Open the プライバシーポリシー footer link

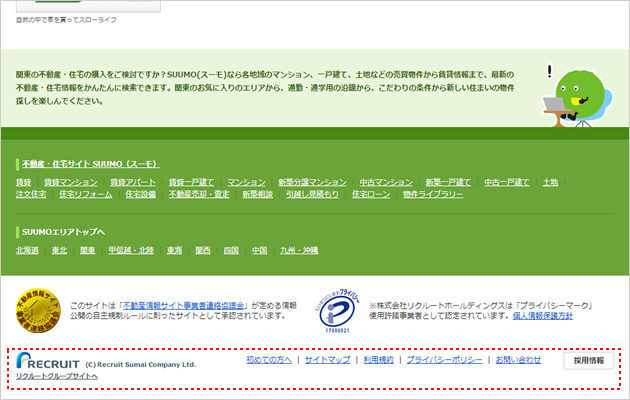(444, 360)
